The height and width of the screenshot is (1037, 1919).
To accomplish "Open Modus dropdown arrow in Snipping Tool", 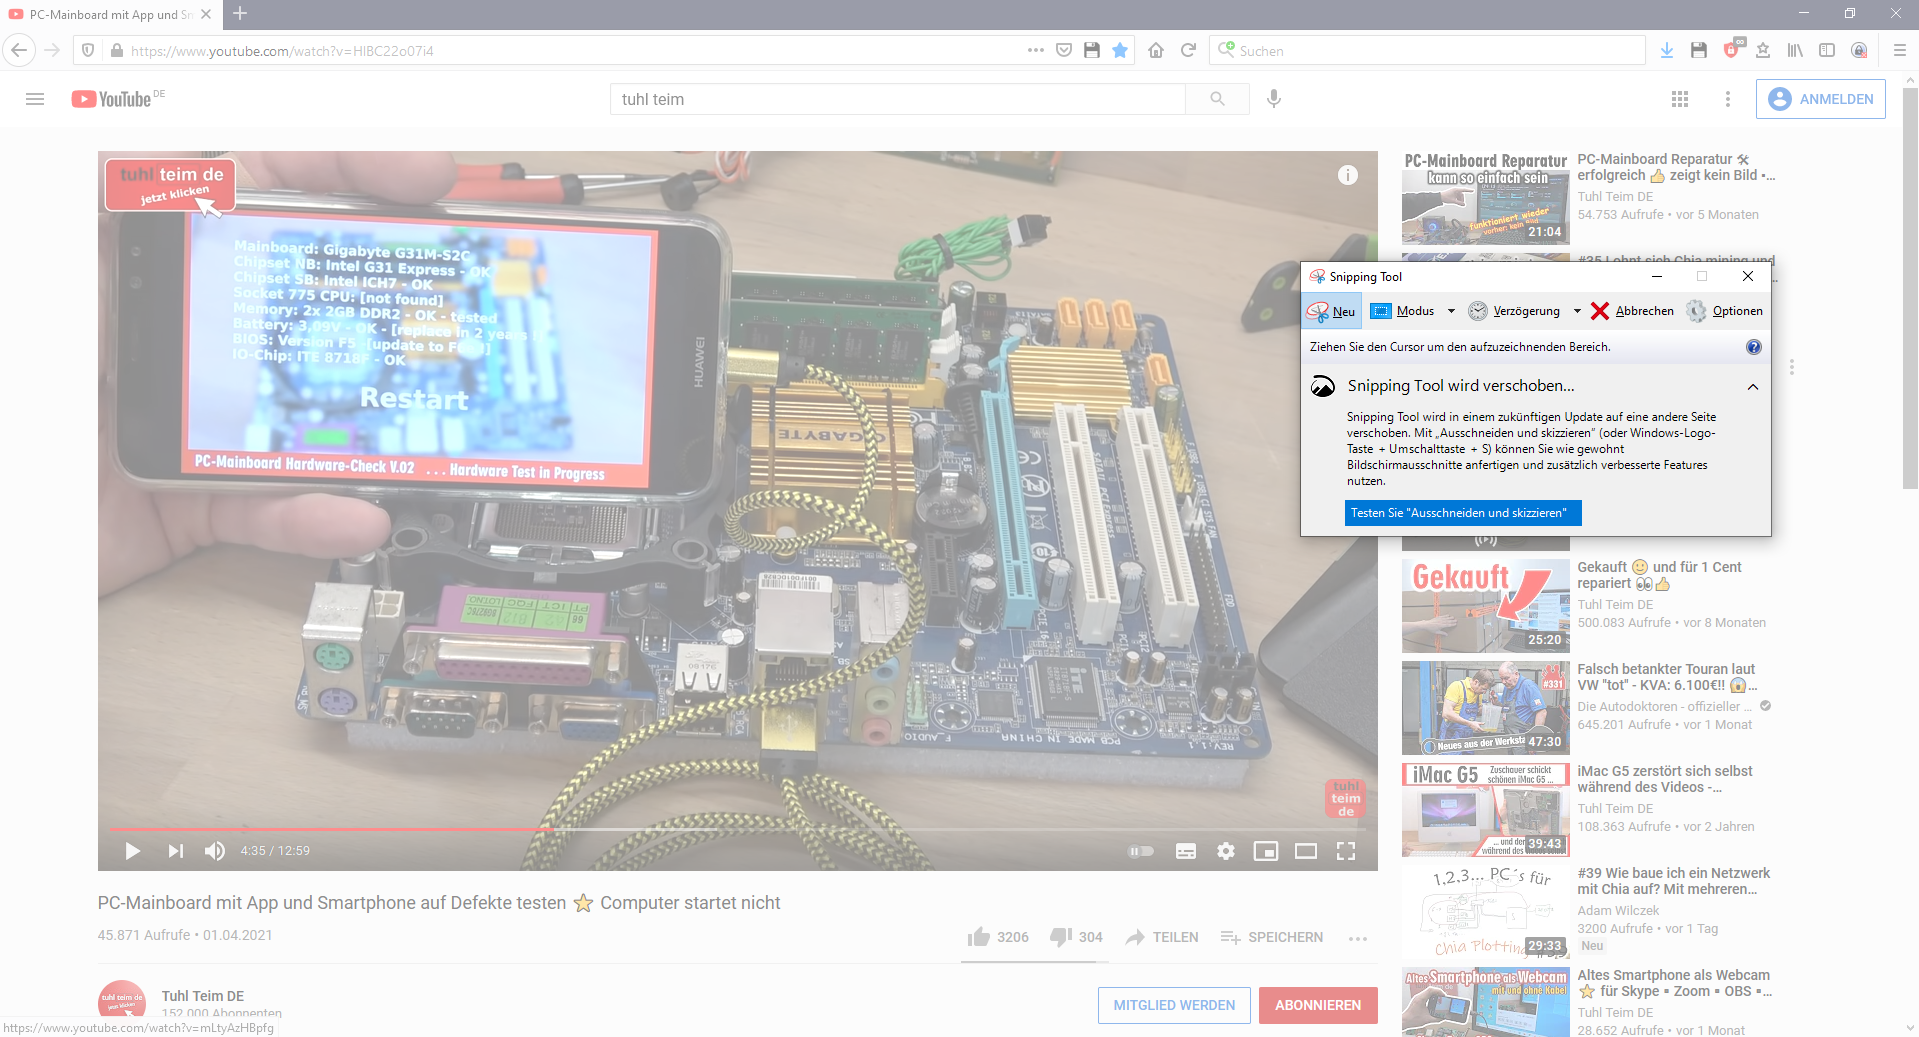I will [1451, 311].
